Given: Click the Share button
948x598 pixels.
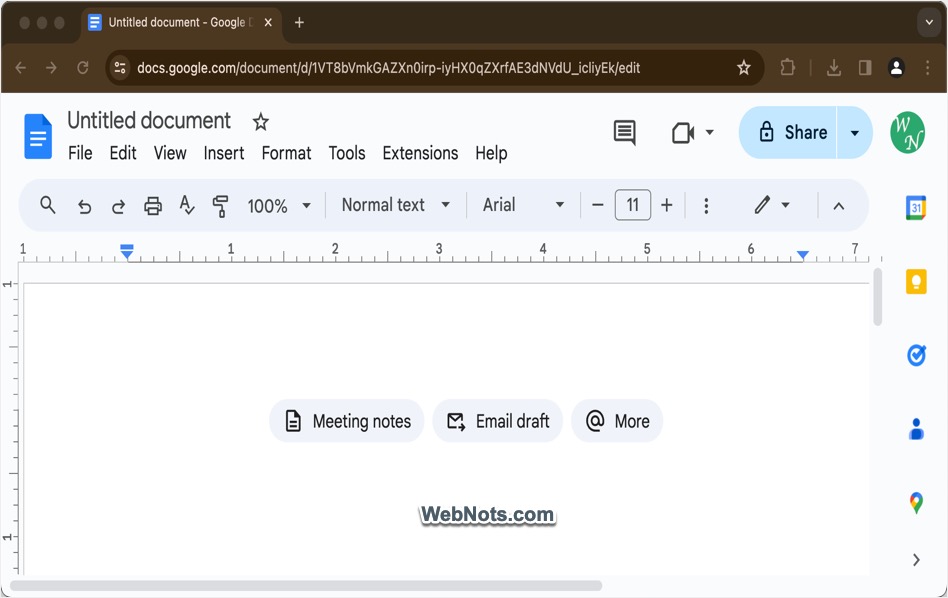Looking at the screenshot, I should coord(795,132).
